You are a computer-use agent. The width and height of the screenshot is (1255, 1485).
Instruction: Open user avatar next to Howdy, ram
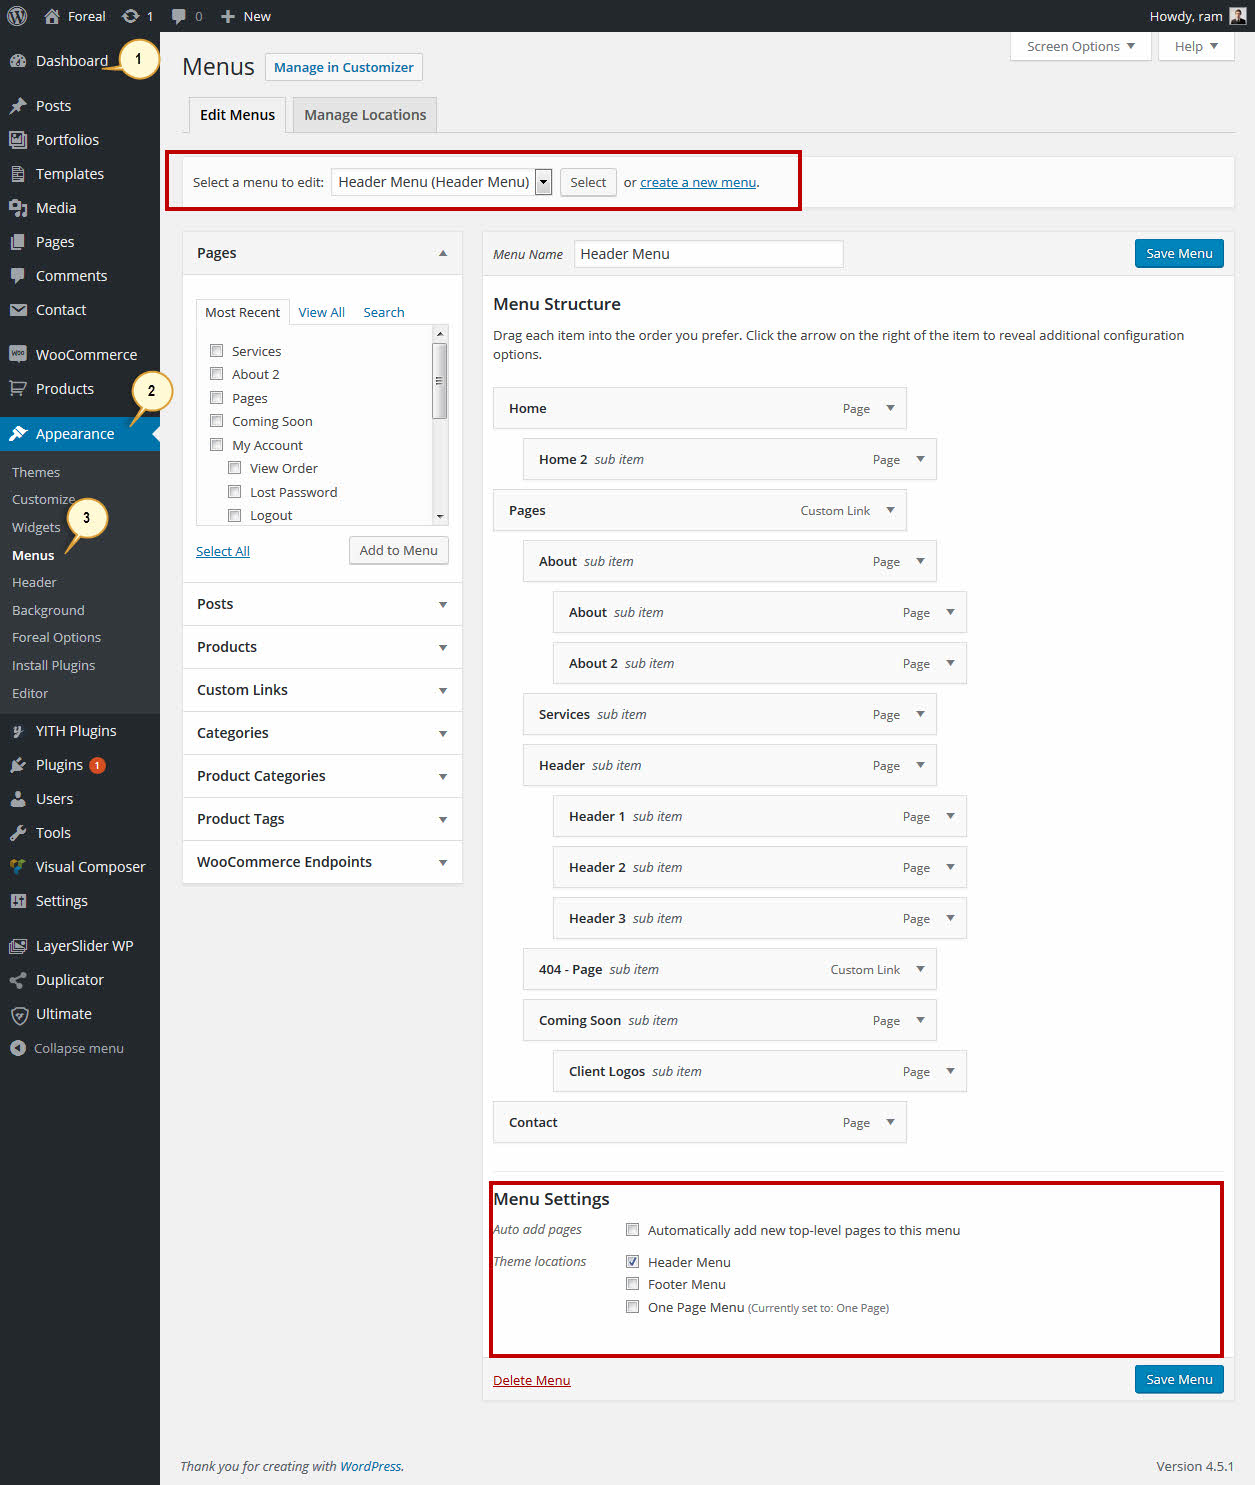(x=1237, y=16)
